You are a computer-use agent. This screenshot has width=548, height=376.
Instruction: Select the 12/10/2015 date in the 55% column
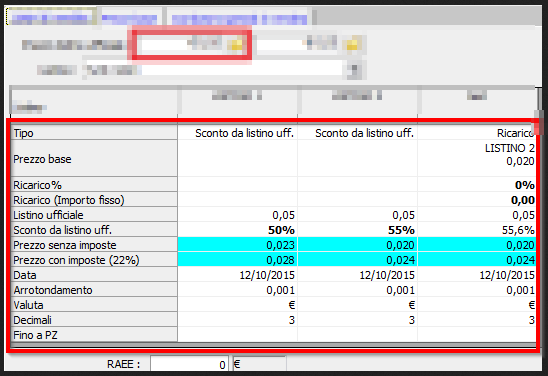click(x=358, y=275)
